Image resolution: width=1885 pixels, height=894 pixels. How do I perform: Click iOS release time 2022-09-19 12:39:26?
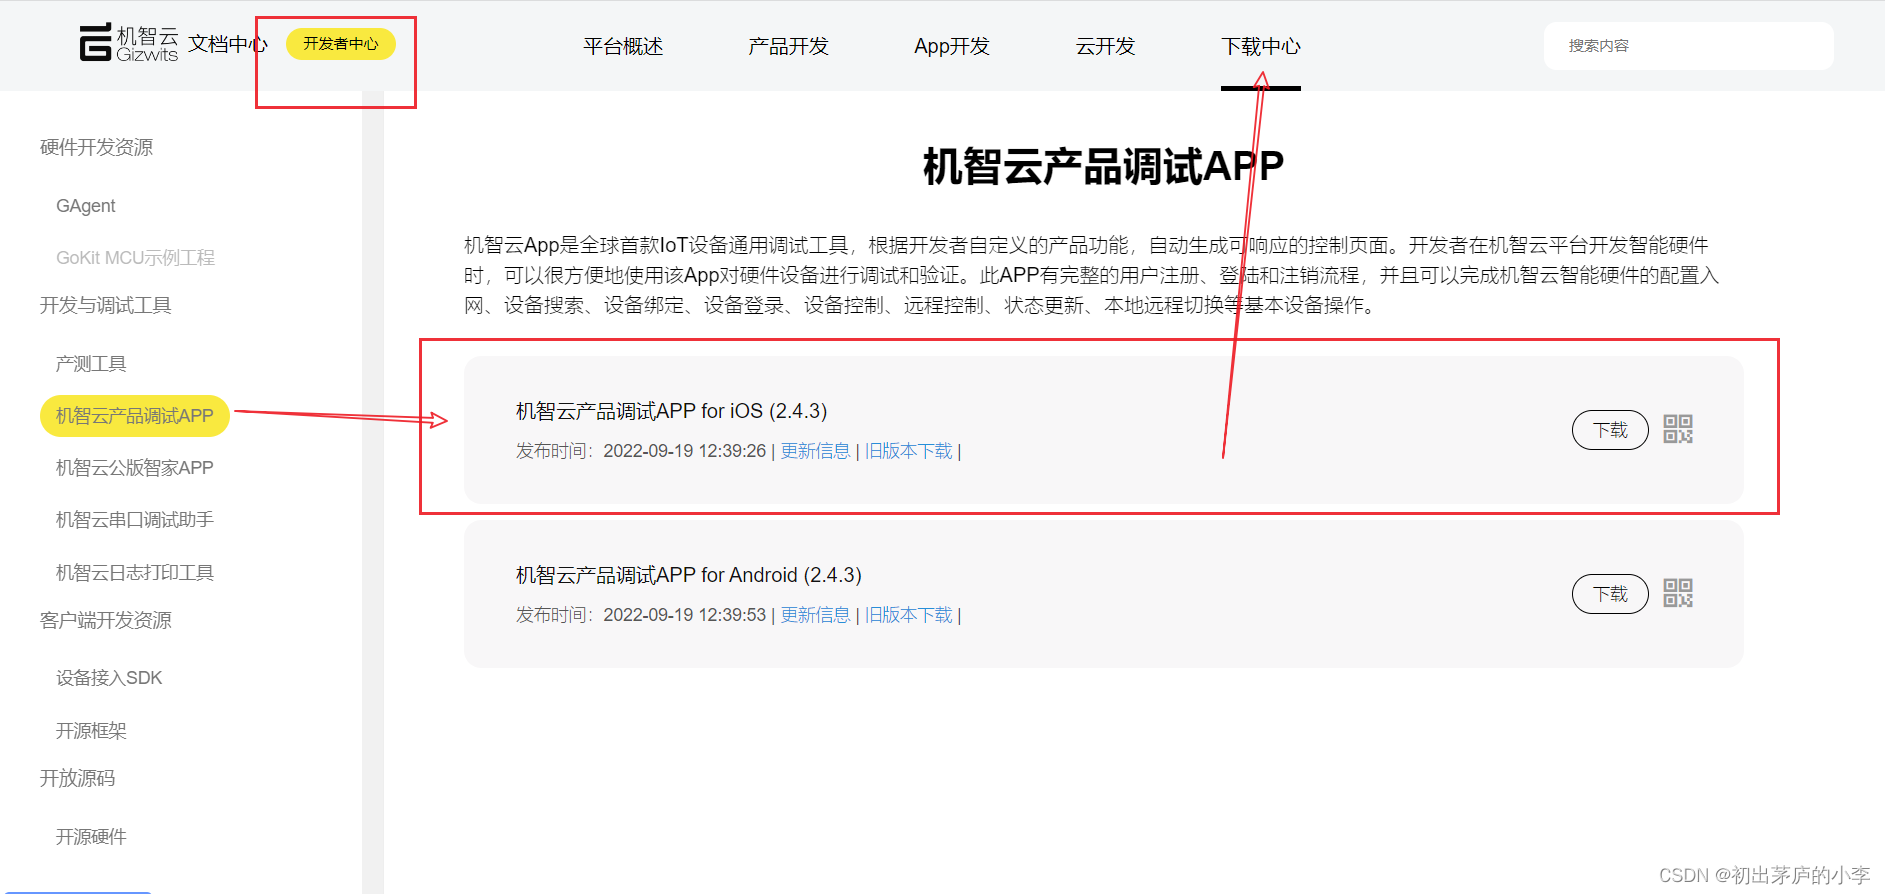tap(684, 451)
